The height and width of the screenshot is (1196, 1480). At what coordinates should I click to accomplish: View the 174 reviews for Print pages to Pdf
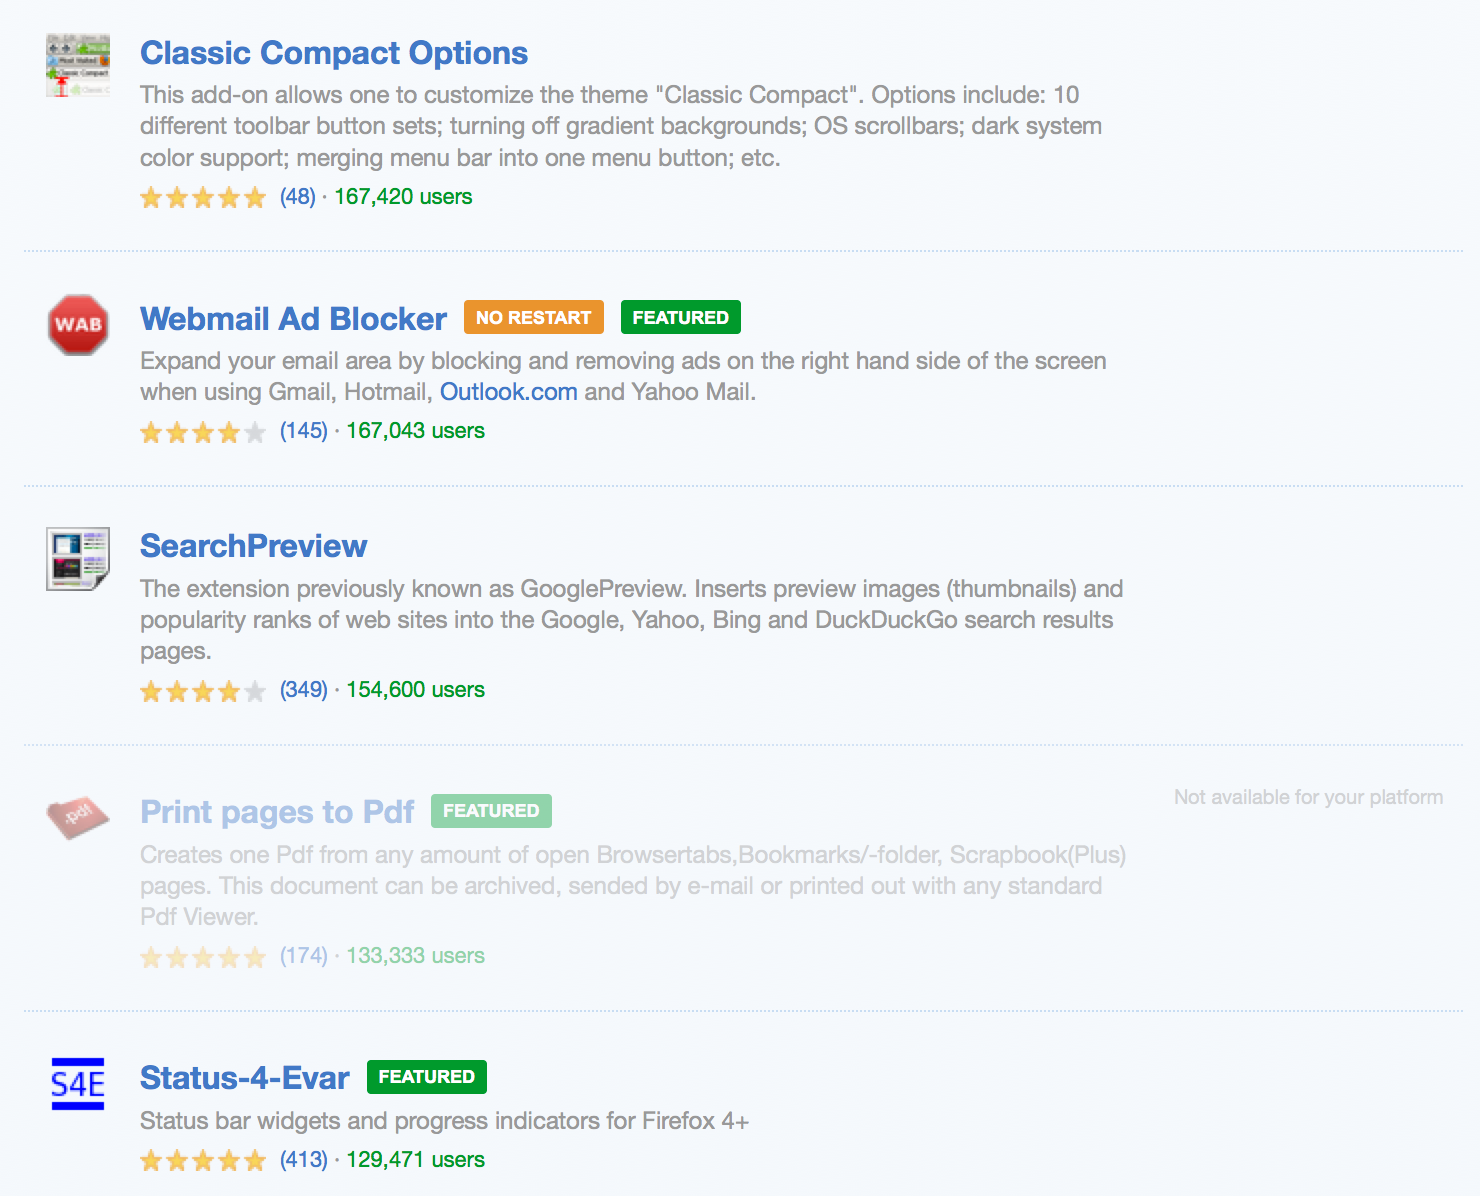tap(304, 956)
